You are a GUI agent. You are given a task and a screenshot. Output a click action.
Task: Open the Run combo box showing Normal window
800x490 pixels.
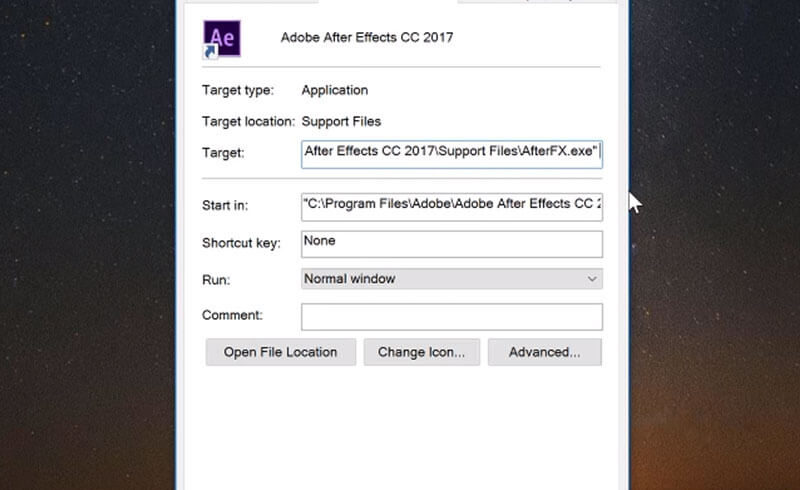[452, 279]
